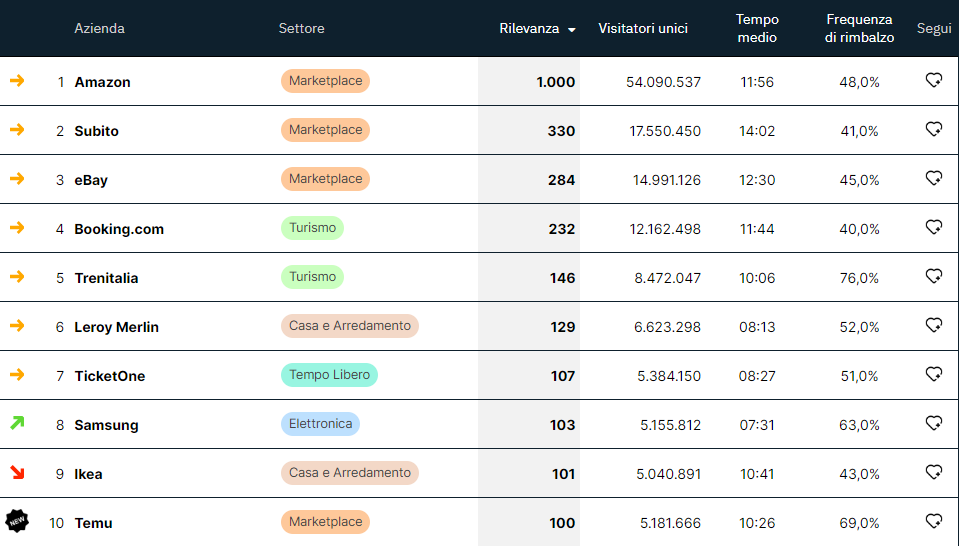Toggle the follow heart for Subito
The height and width of the screenshot is (546, 960).
pyautogui.click(x=934, y=130)
